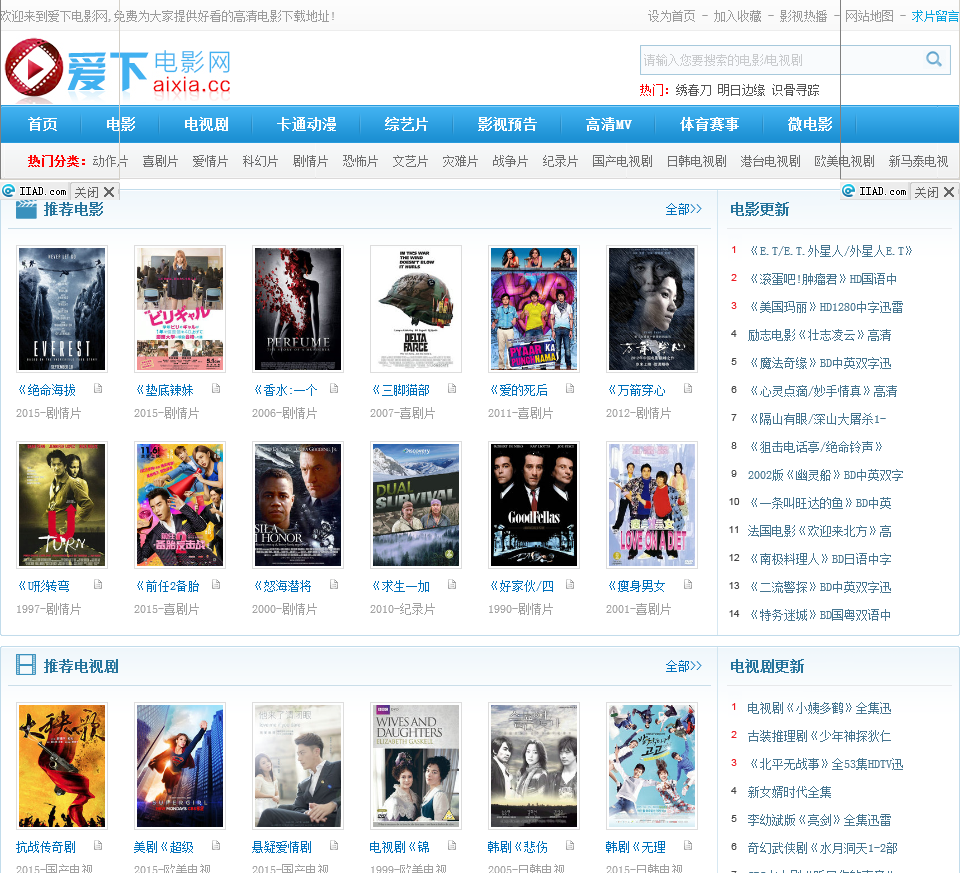Click the document icon beside 《绝命海拔
This screenshot has height=873, width=960.
(x=98, y=388)
